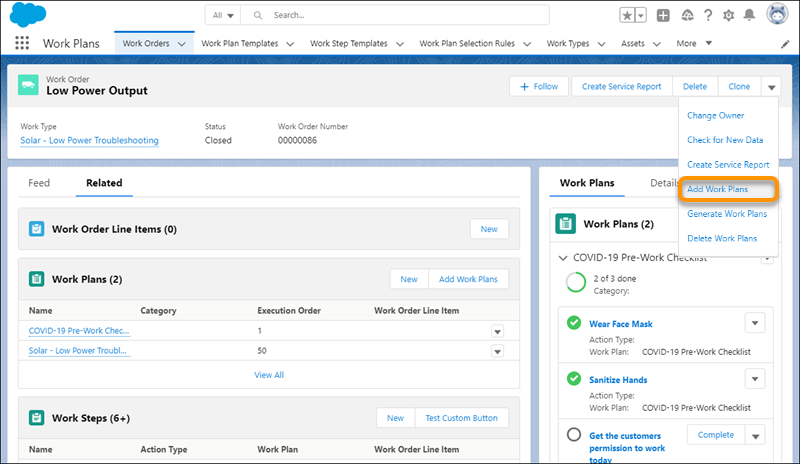Toggle the record actions dropdown arrow
The height and width of the screenshot is (464, 800).
(x=771, y=87)
